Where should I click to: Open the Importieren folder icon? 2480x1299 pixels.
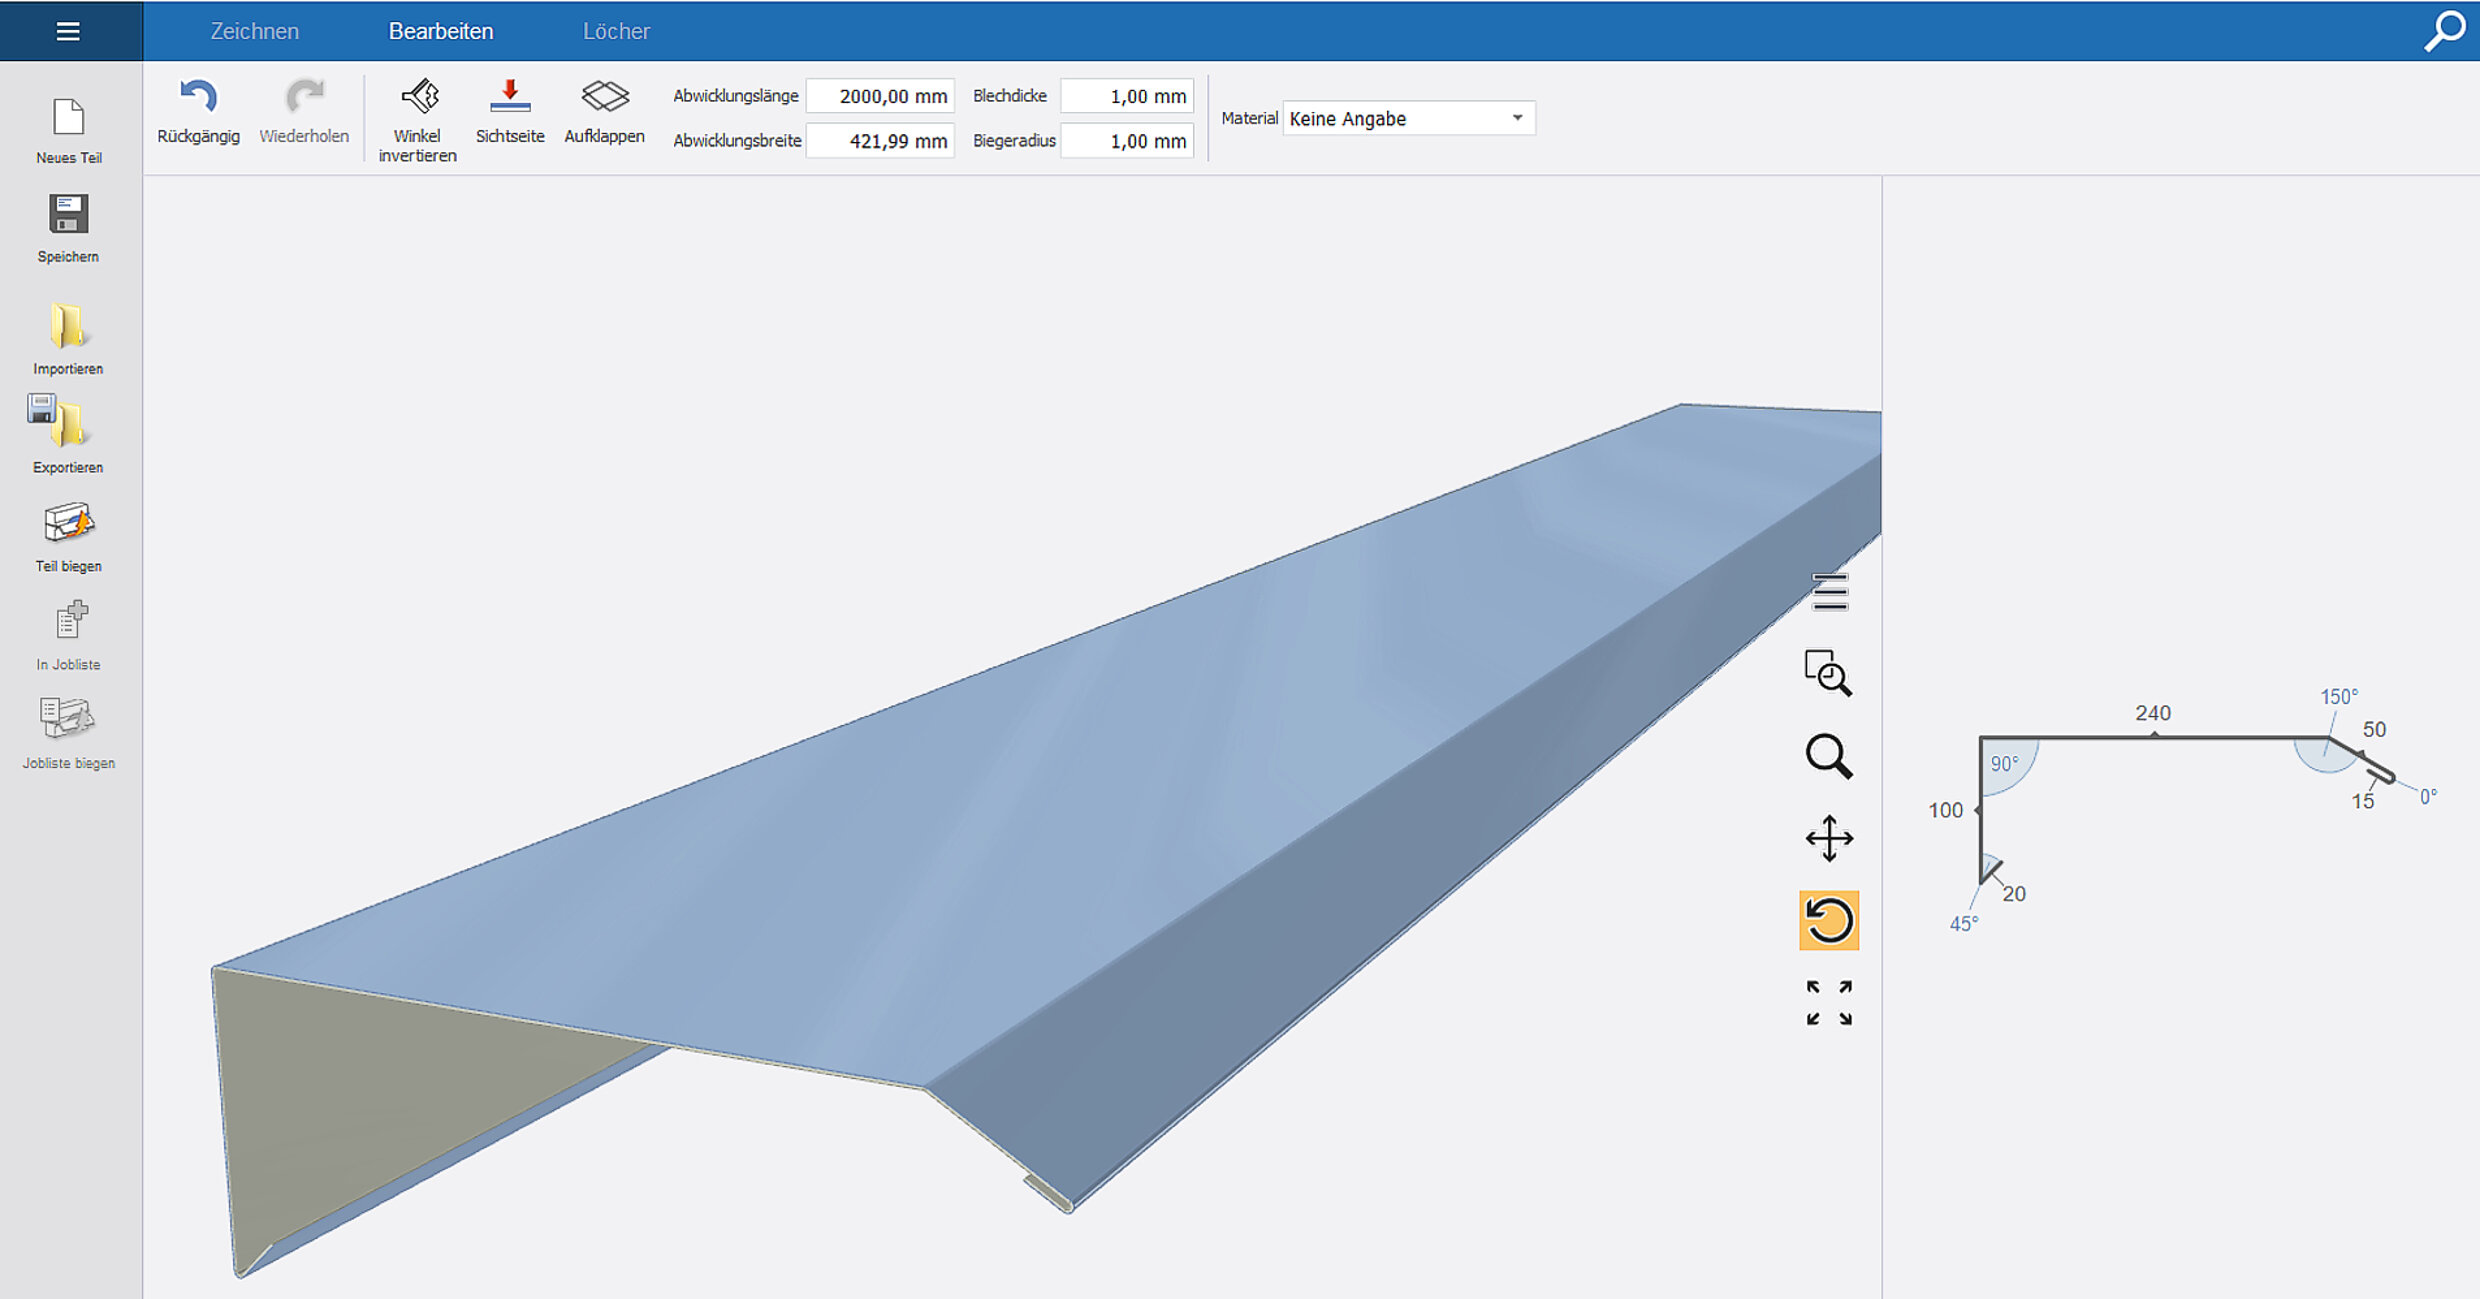[x=68, y=326]
